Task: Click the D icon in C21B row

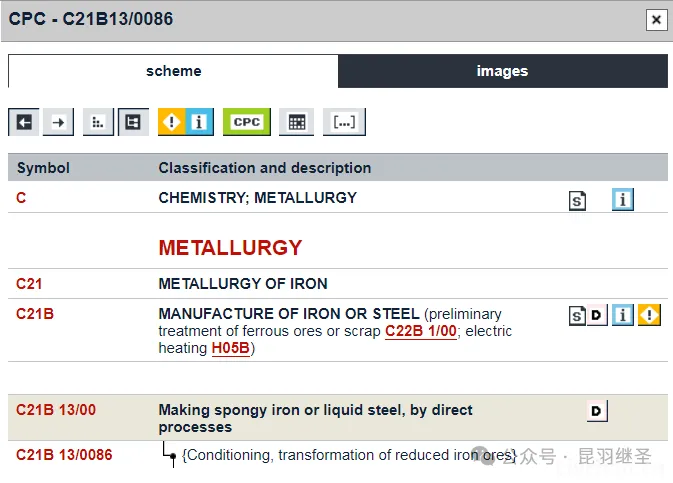Action: 597,316
